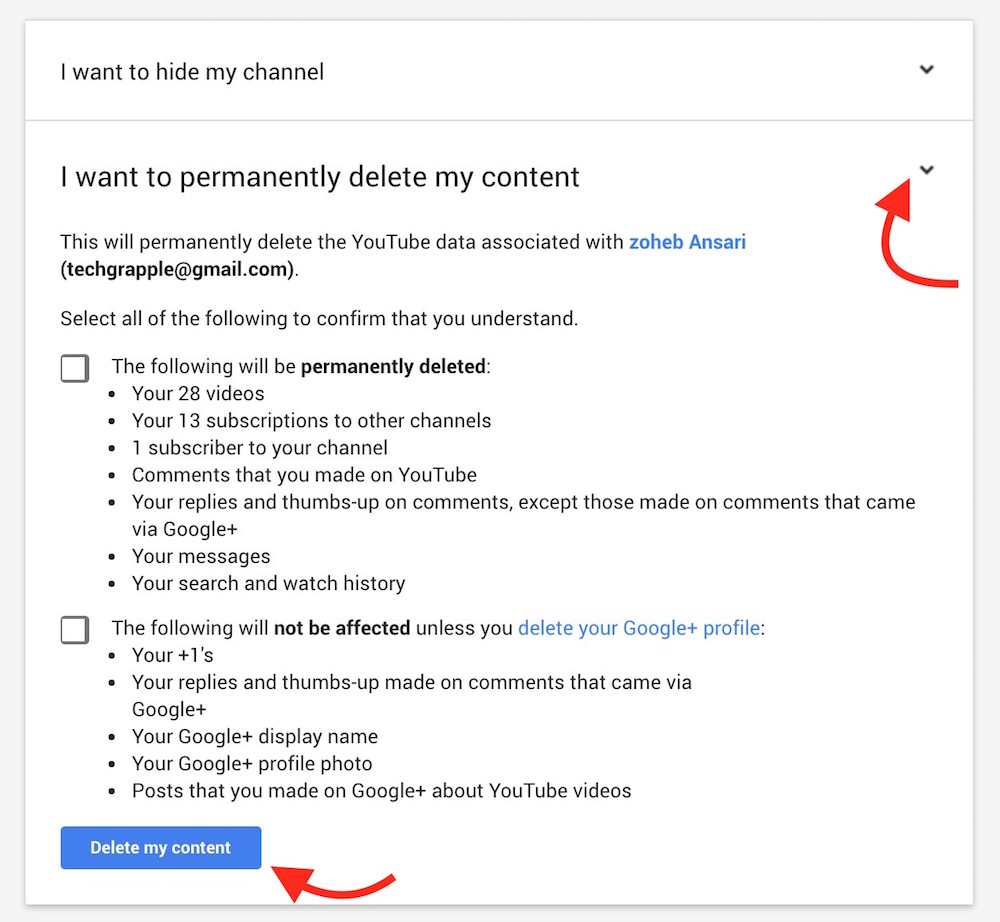Click the "Your messages" list item
The height and width of the screenshot is (922, 1000).
[201, 556]
